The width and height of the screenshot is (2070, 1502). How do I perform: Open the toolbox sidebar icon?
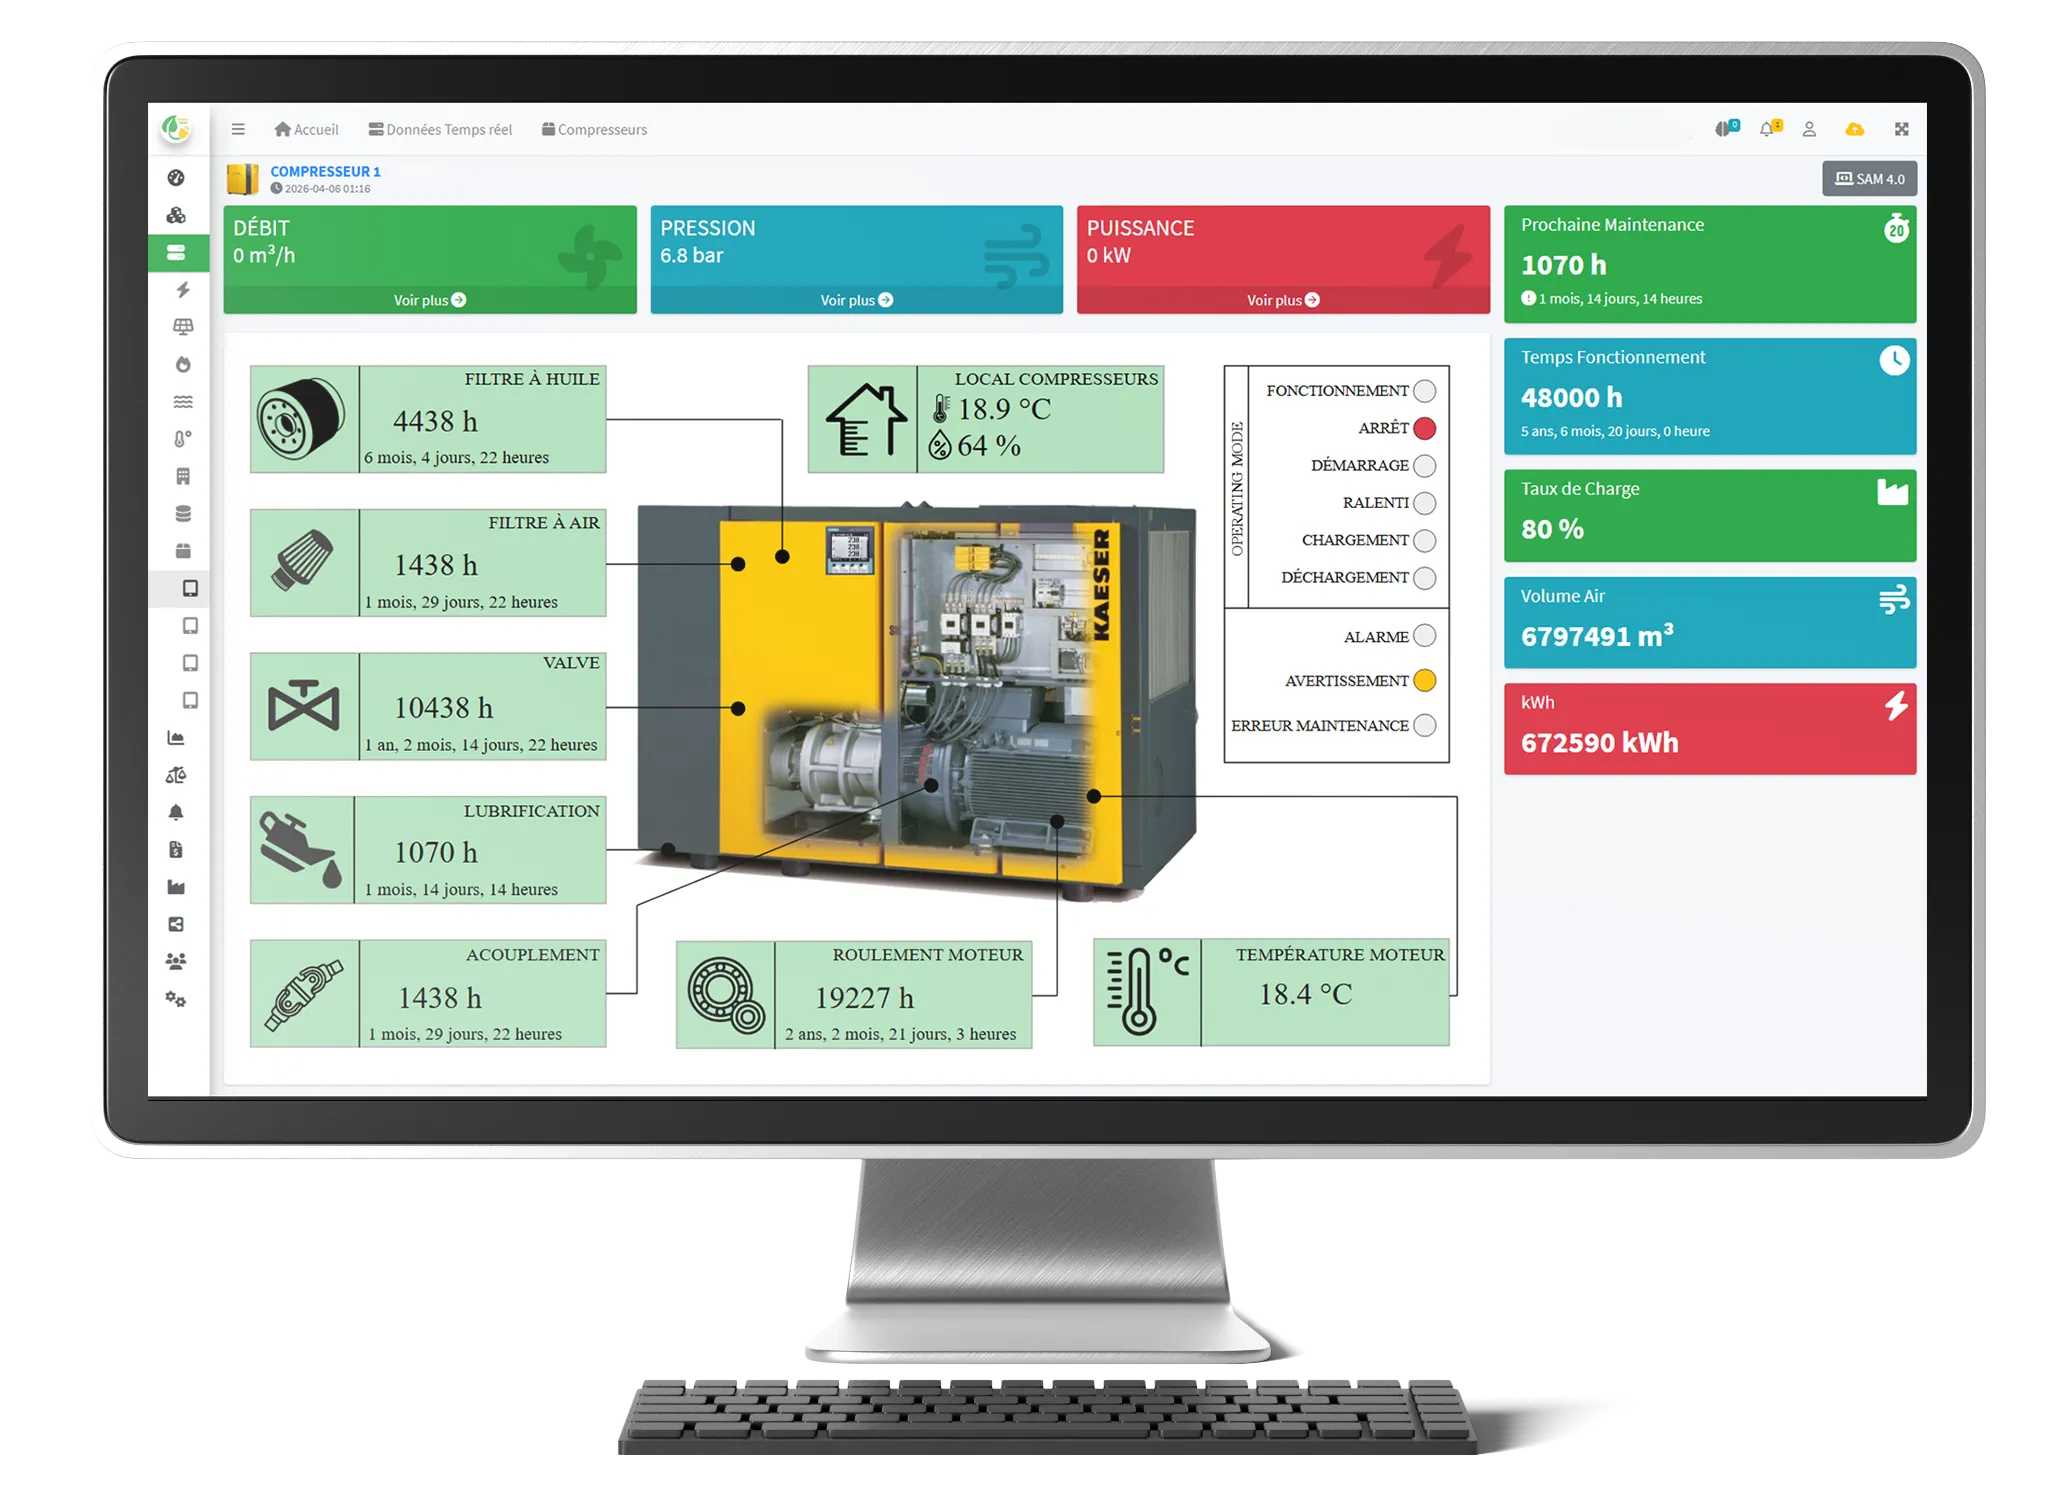183,551
